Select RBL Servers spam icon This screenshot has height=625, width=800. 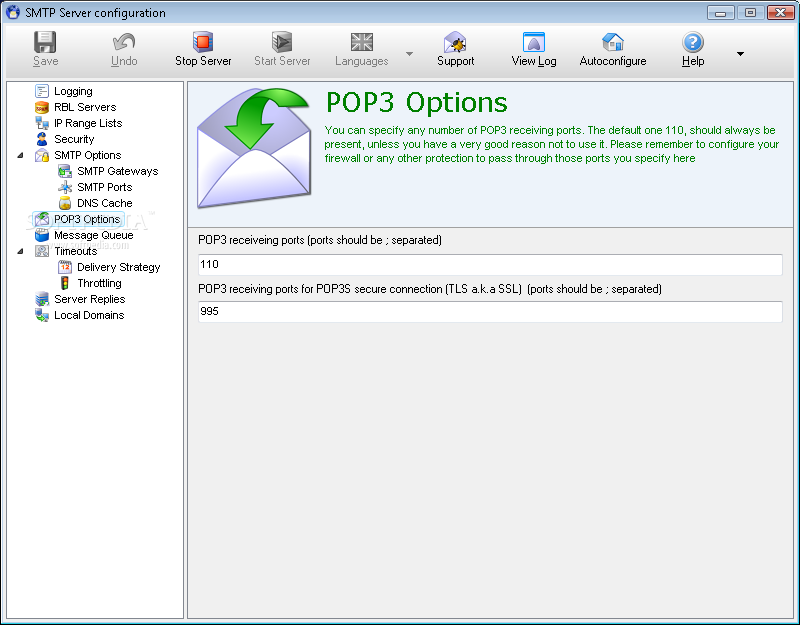pos(42,107)
